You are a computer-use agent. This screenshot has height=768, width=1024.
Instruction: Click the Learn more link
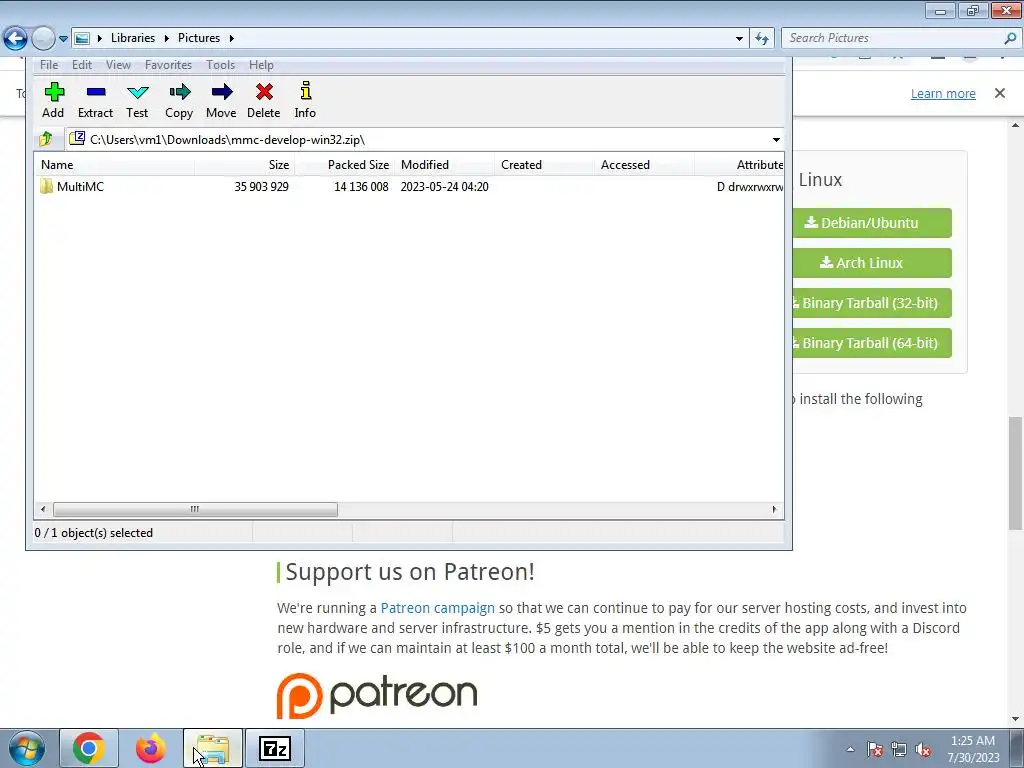click(943, 93)
